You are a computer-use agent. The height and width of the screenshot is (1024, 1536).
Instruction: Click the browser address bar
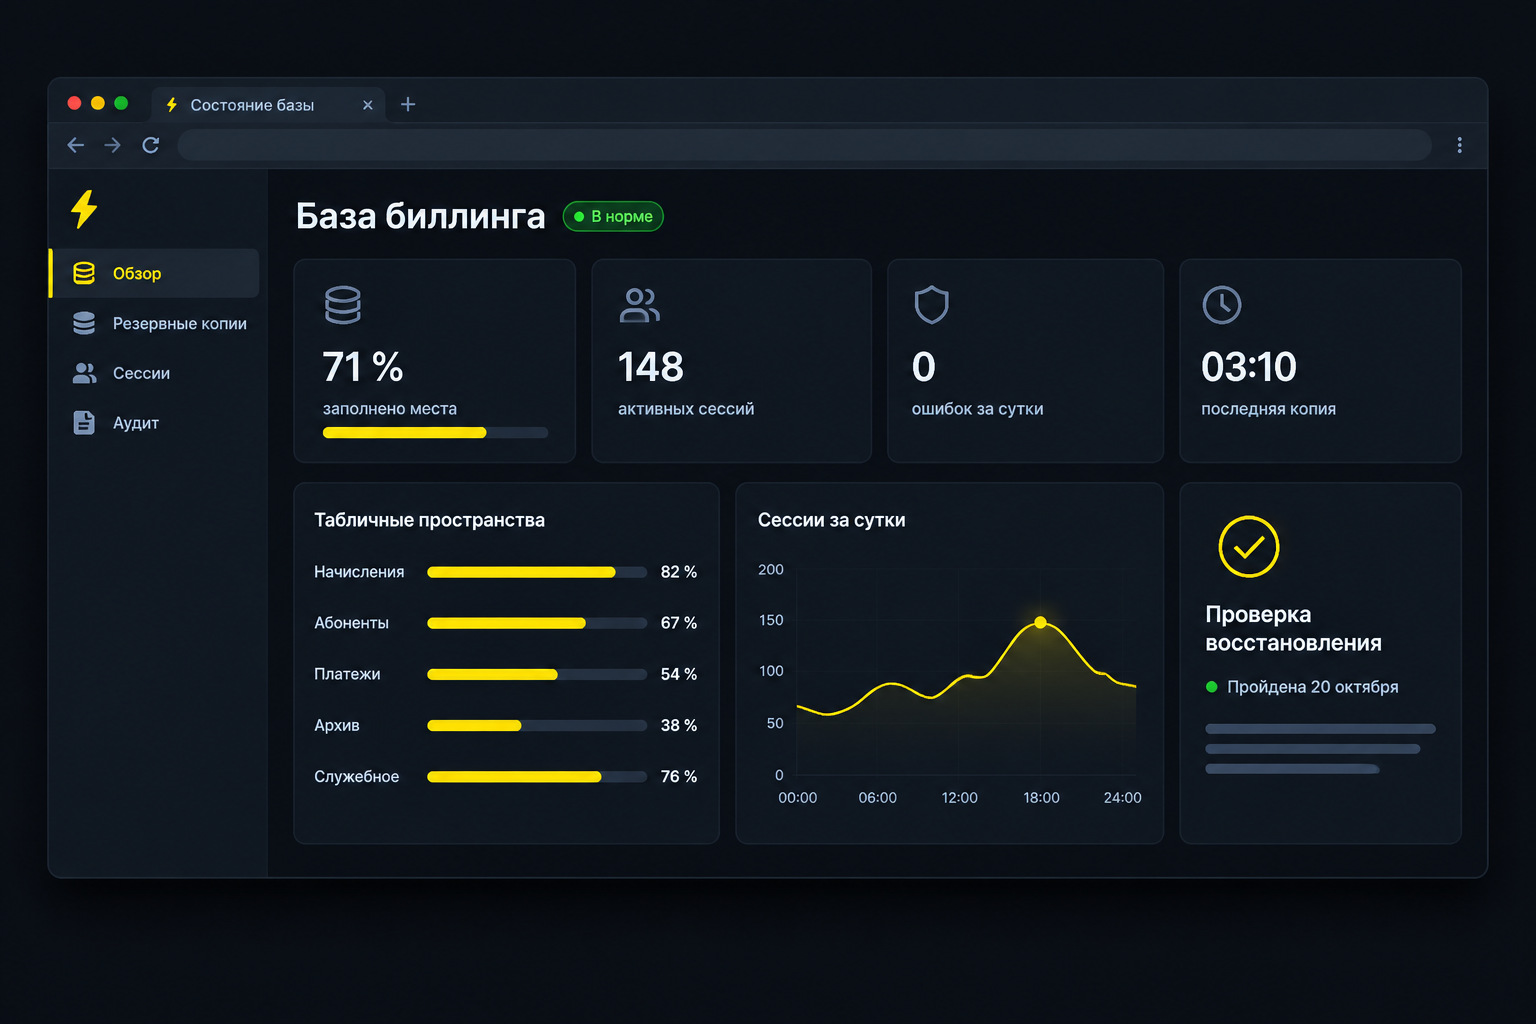pos(804,145)
